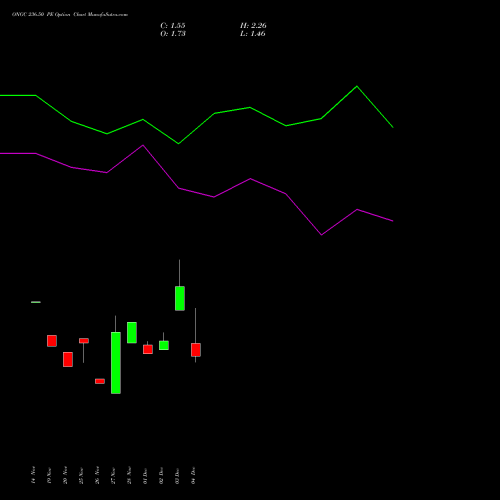Click the high value H: 2.26
This screenshot has width=500, height=500.
[253, 26]
